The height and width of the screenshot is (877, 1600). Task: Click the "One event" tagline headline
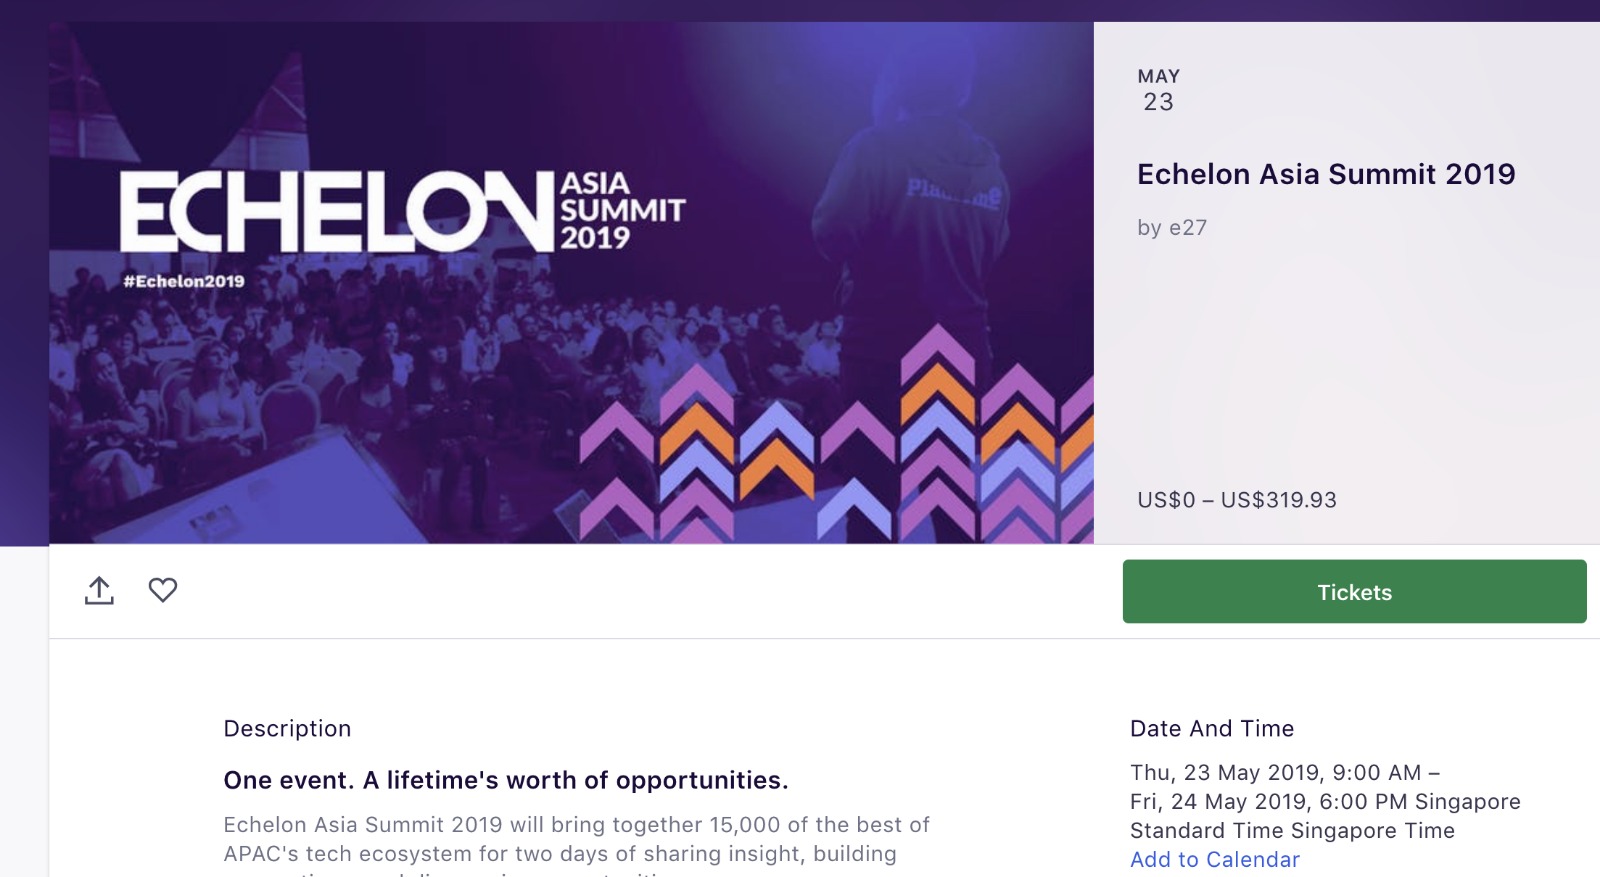point(505,780)
